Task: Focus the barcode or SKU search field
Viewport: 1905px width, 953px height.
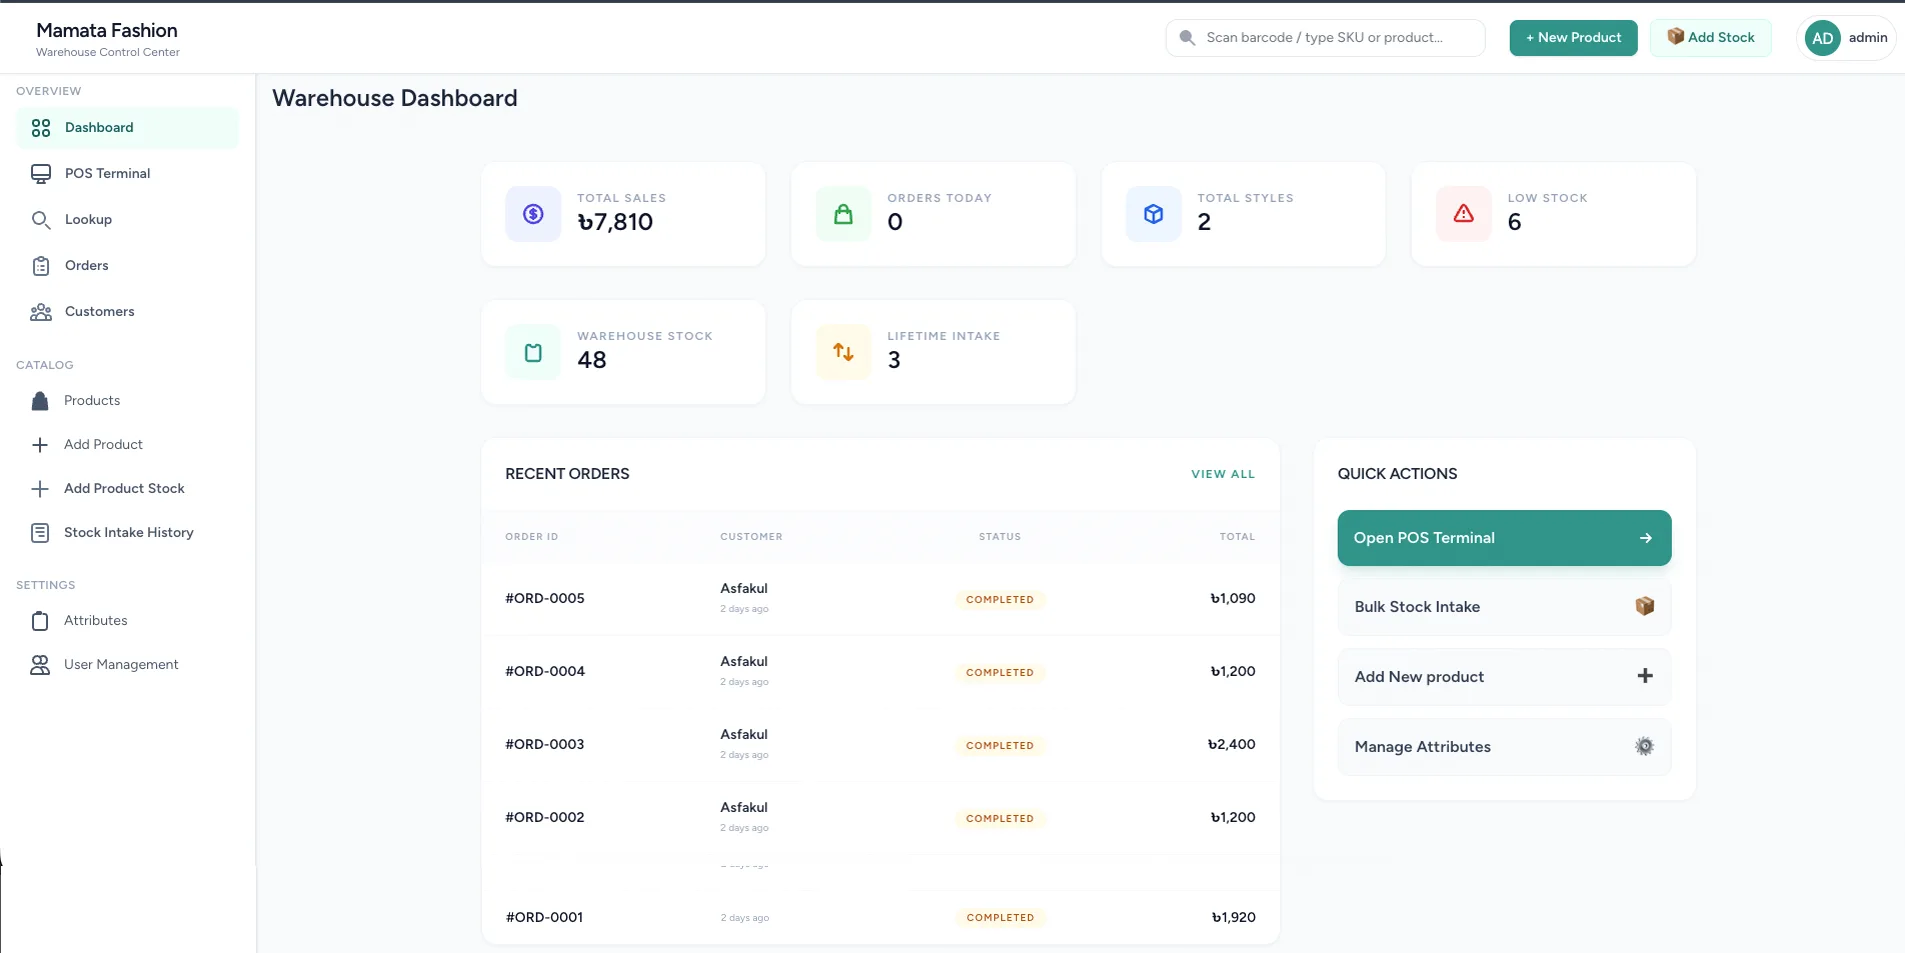Action: [x=1335, y=38]
